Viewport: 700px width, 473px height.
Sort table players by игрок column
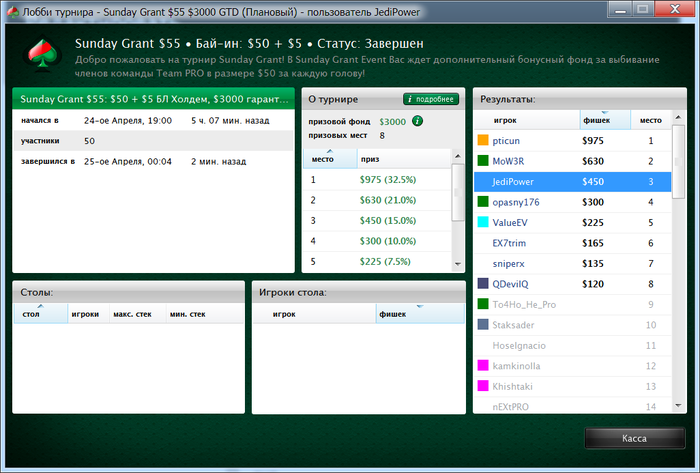[315, 314]
